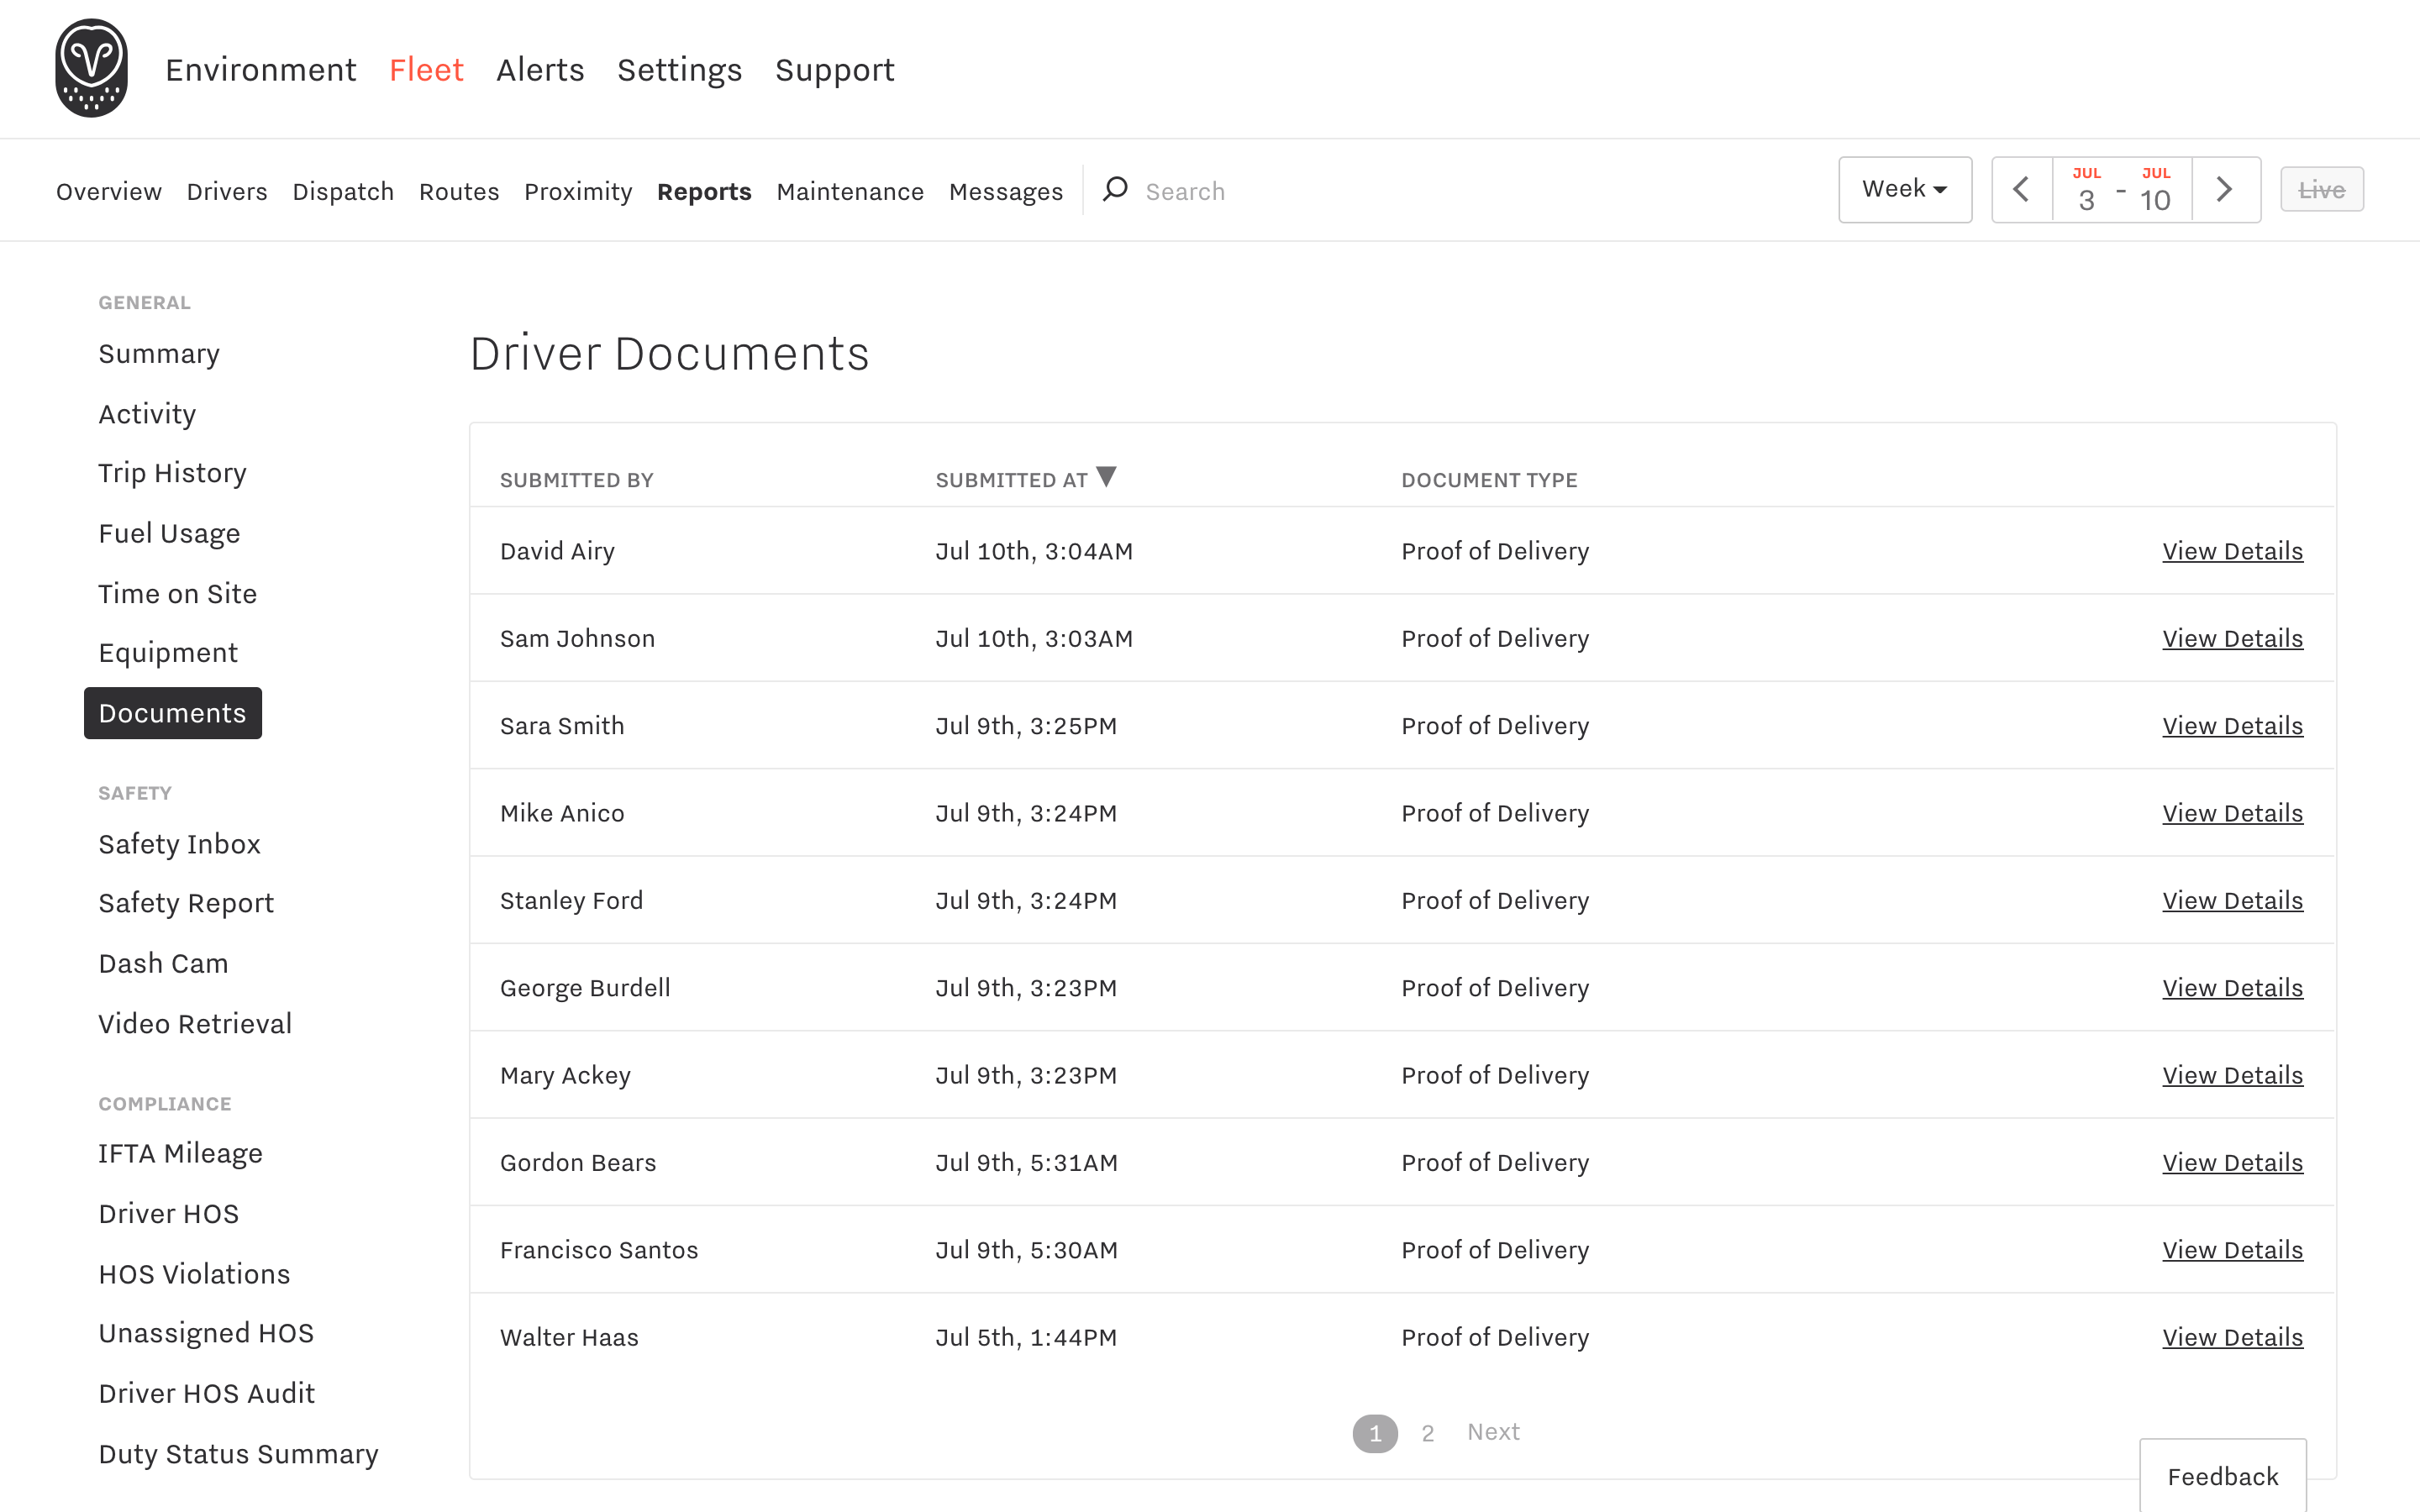Image resolution: width=2420 pixels, height=1512 pixels.
Task: Go to page 2 of documents
Action: tap(1428, 1432)
